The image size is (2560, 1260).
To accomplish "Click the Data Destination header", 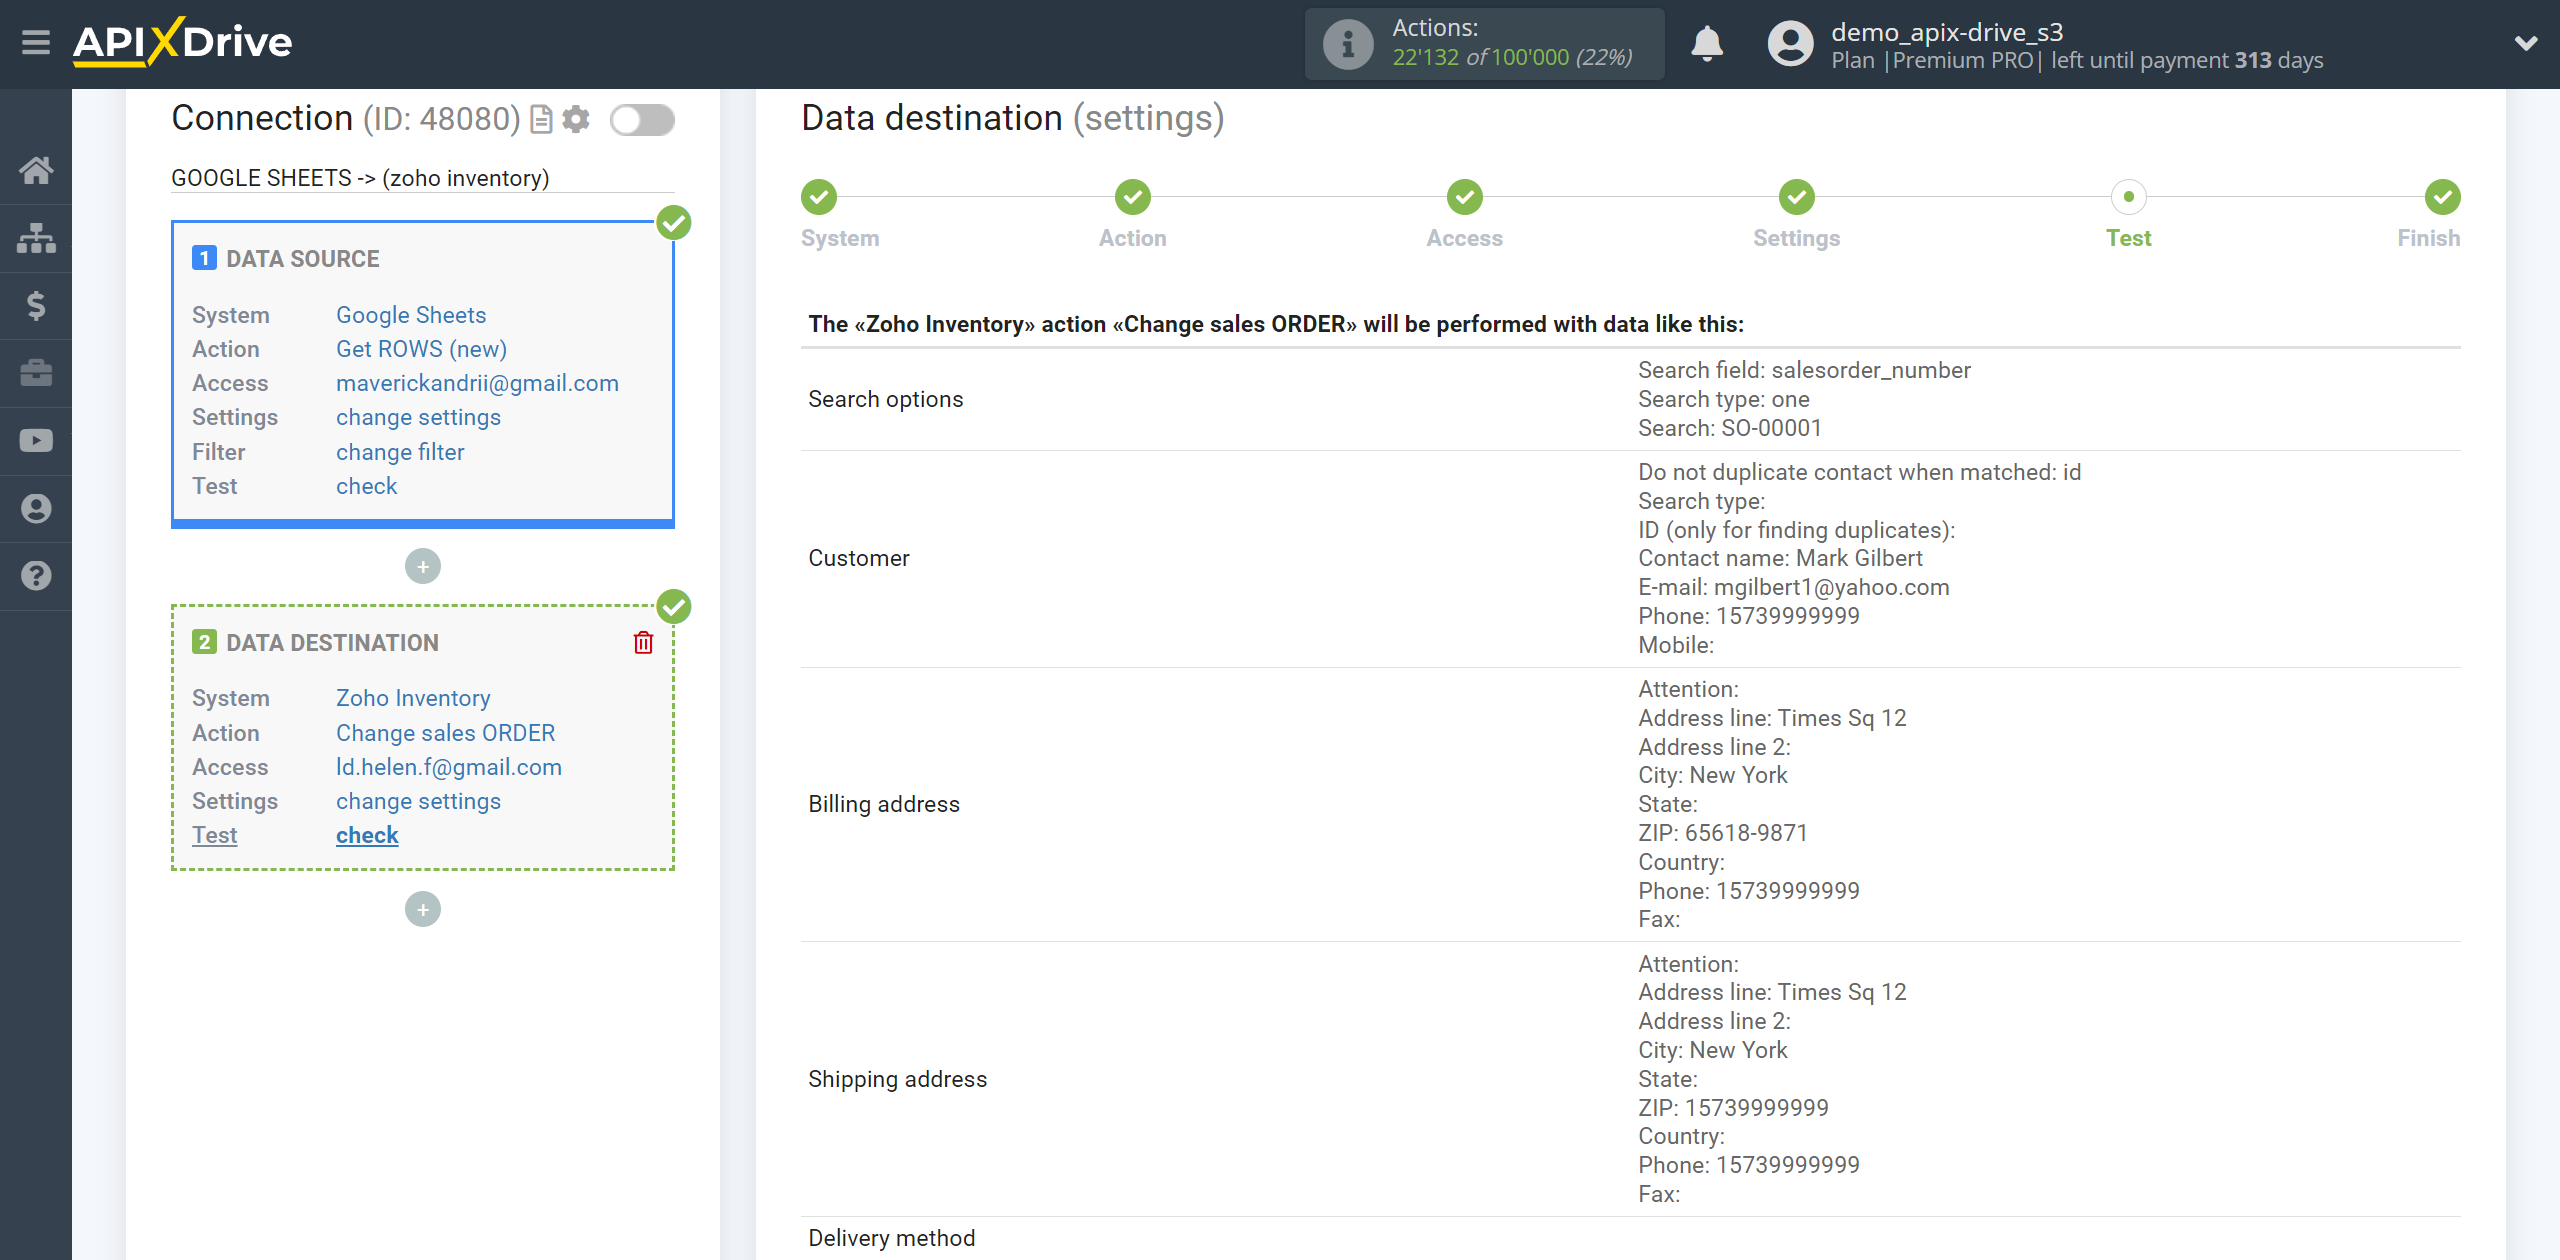I will click(332, 643).
